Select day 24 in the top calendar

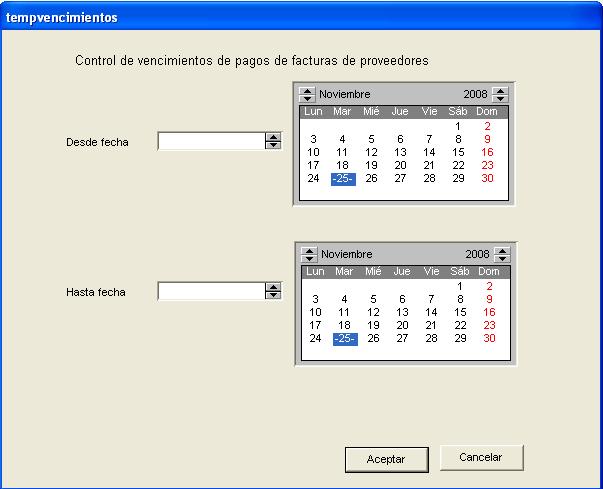coord(313,178)
